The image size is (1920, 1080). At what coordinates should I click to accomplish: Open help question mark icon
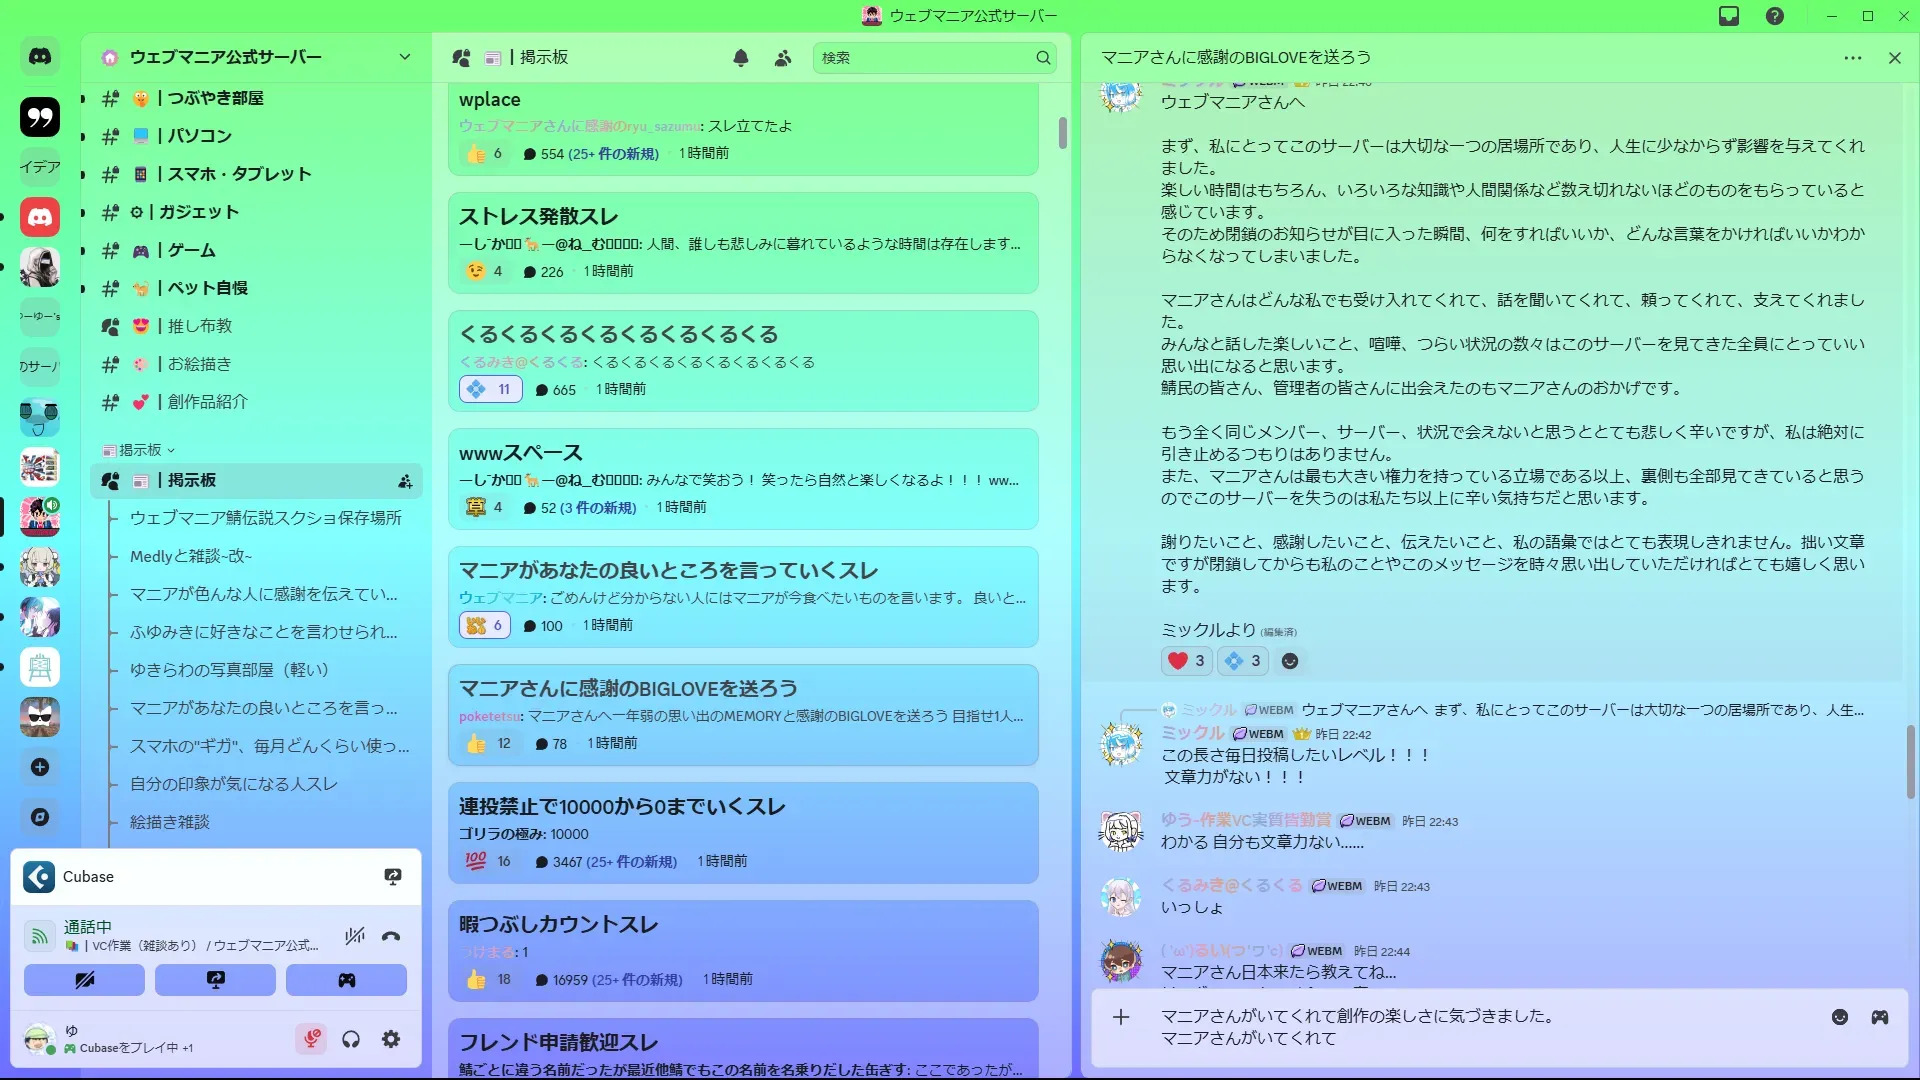[x=1775, y=16]
